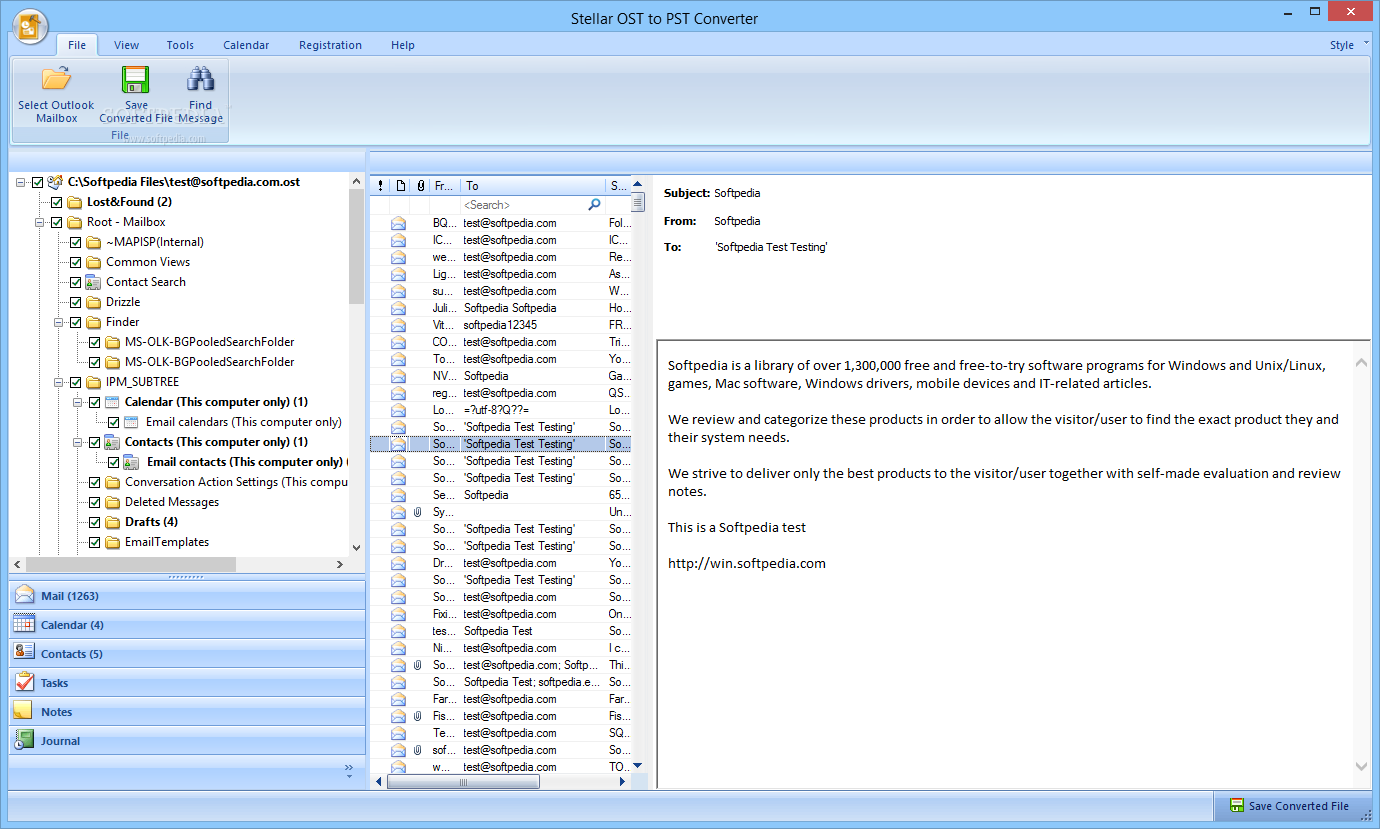1380x829 pixels.
Task: Collapse the Finder folder node
Action: click(59, 322)
